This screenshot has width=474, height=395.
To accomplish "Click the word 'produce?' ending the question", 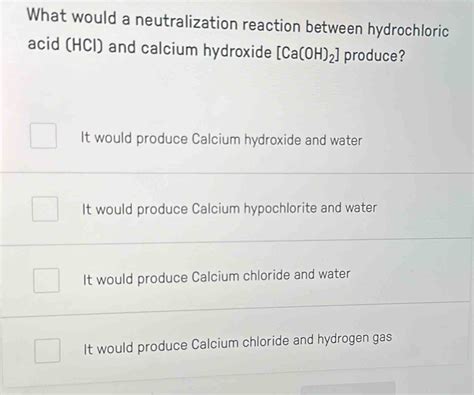I will pyautogui.click(x=374, y=56).
